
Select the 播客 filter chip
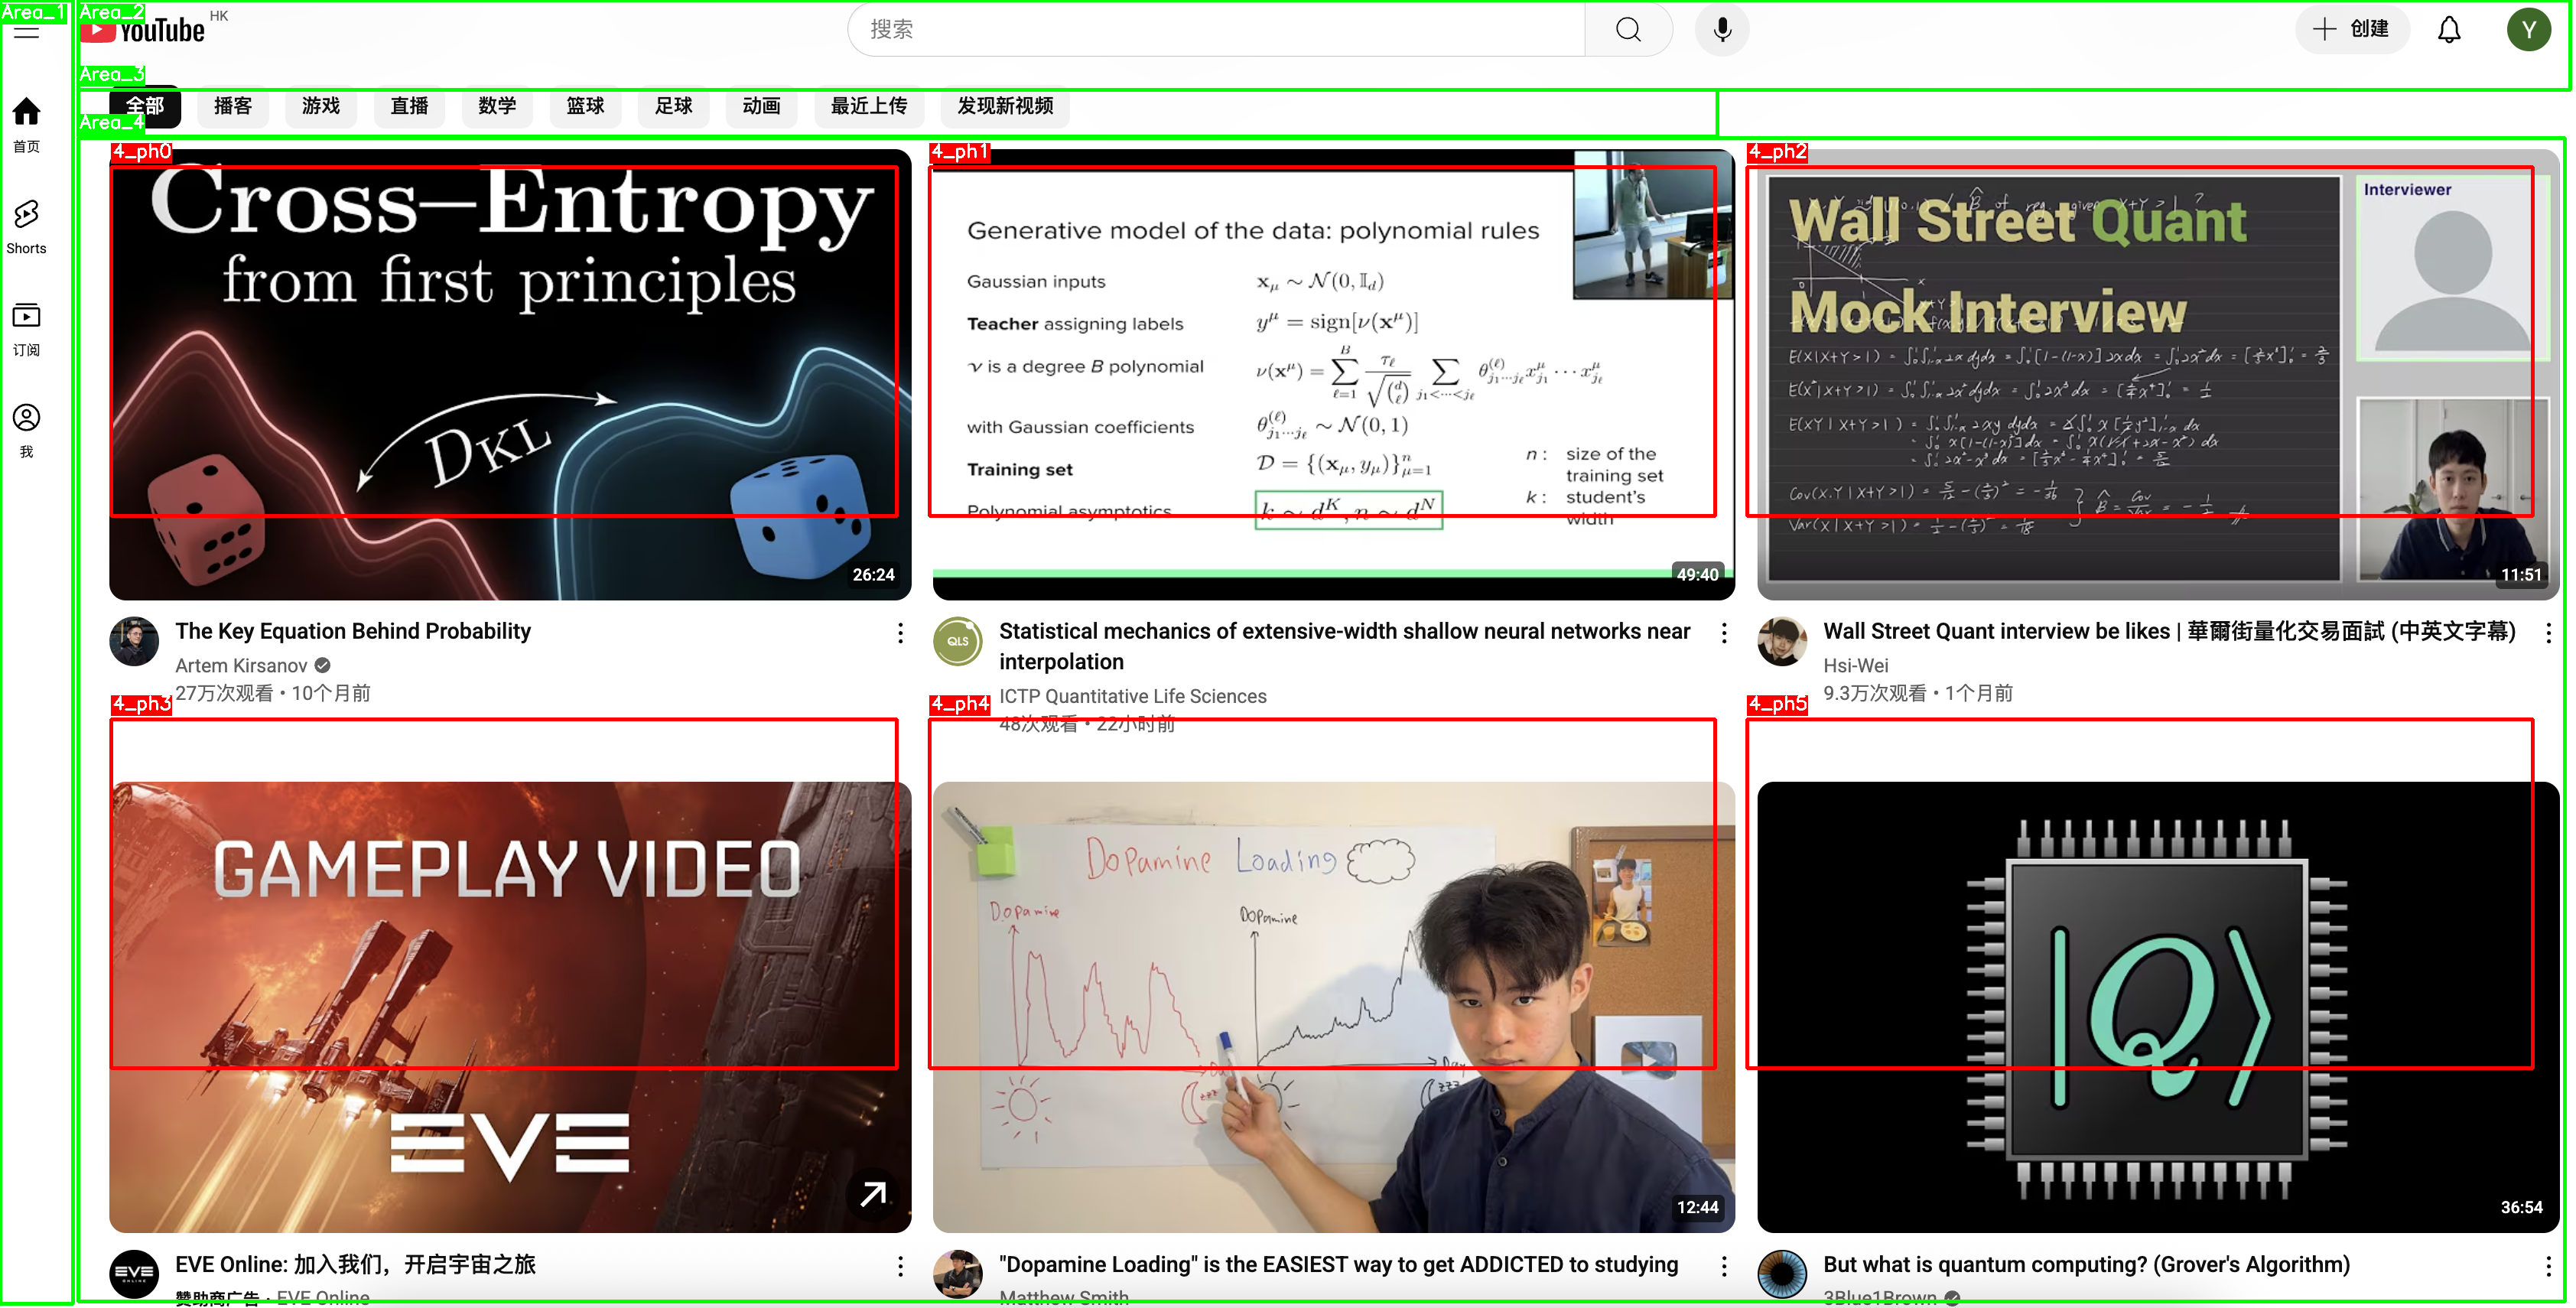[232, 106]
